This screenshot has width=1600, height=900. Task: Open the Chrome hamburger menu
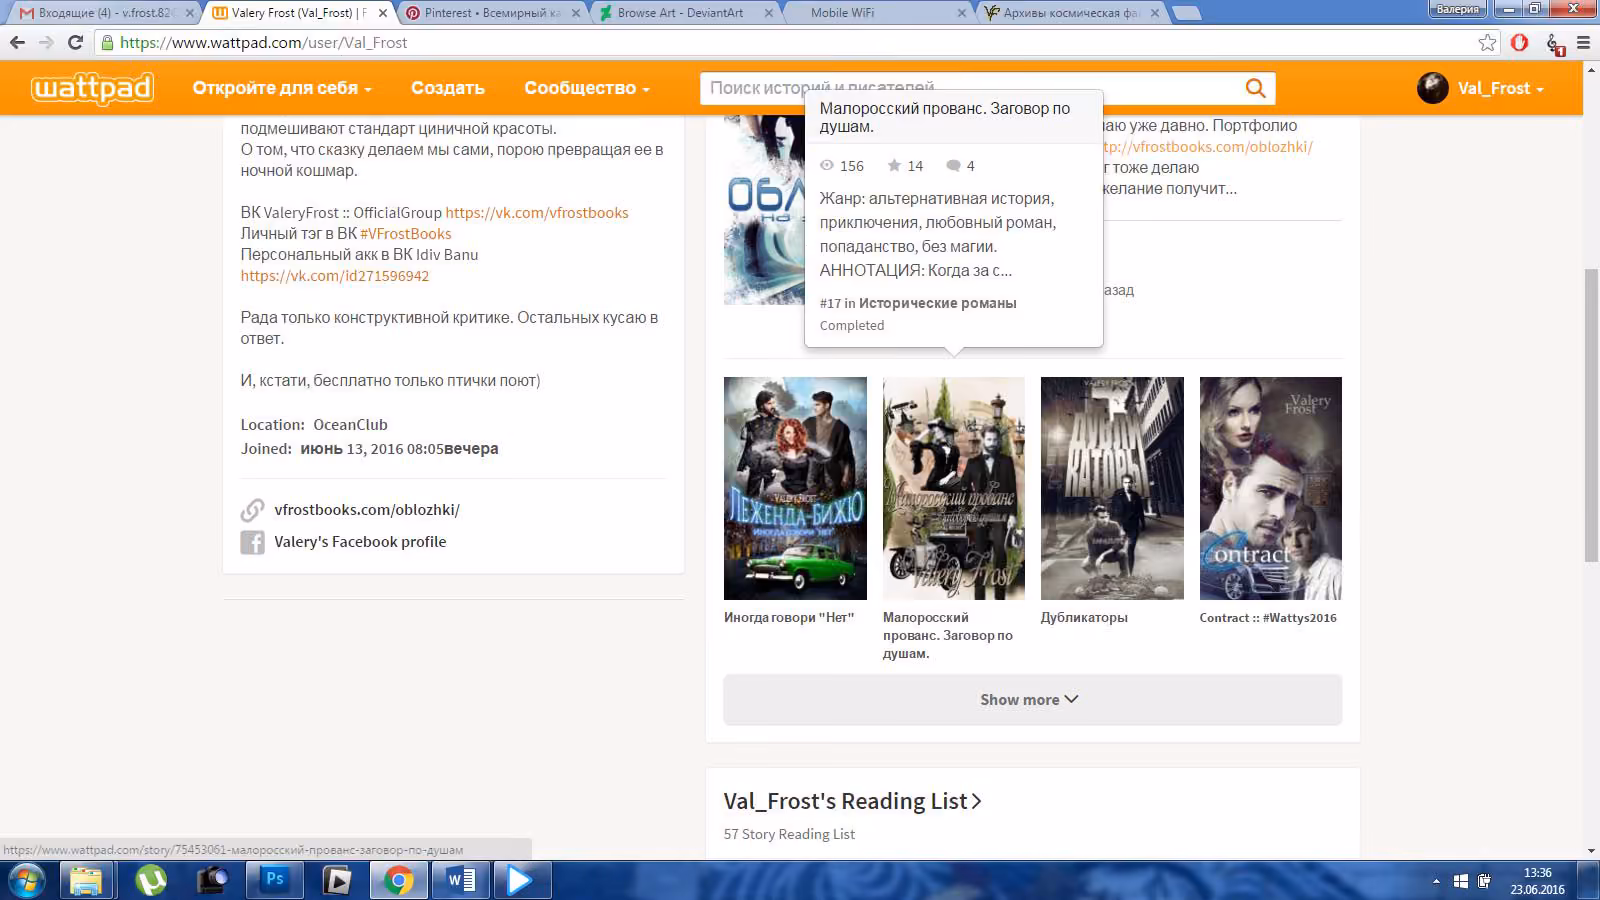[1583, 42]
